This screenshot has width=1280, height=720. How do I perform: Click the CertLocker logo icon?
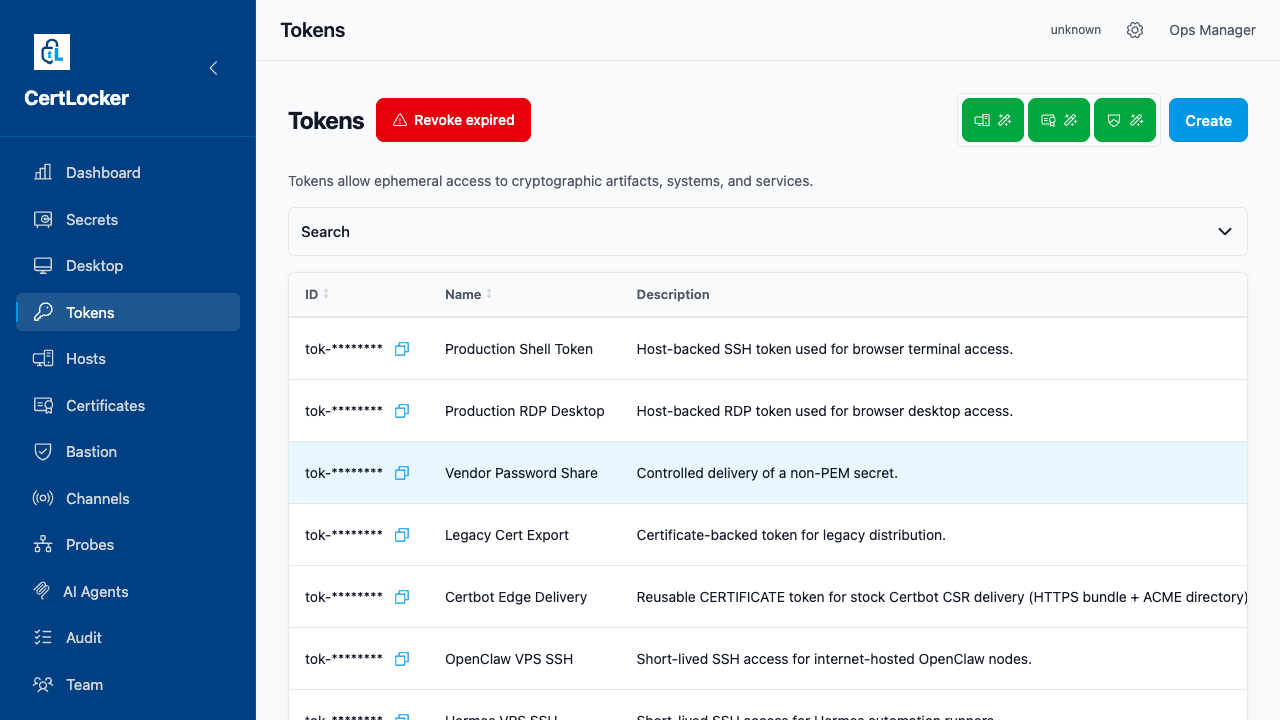pos(52,52)
